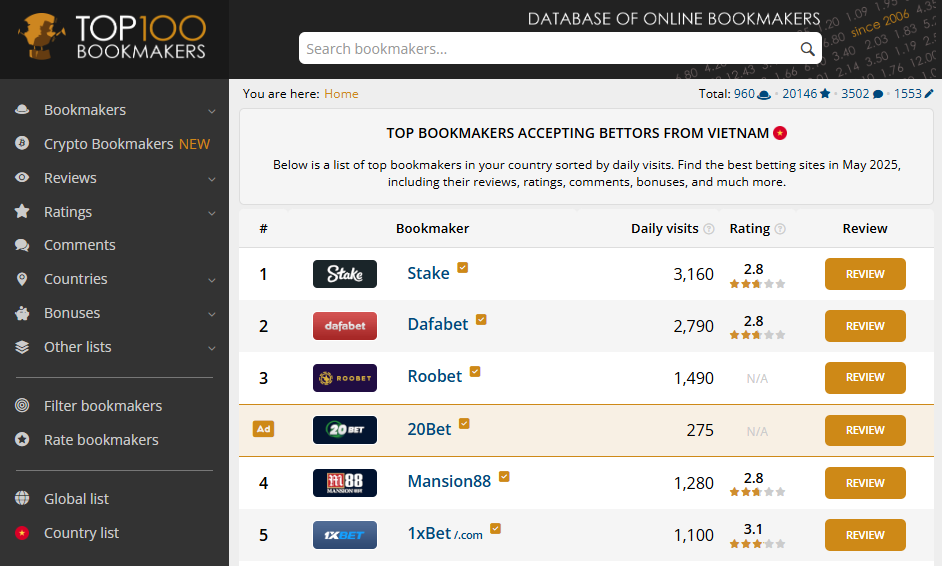Click the 1xBet logo icon
This screenshot has height=566, width=942.
[x=345, y=535]
